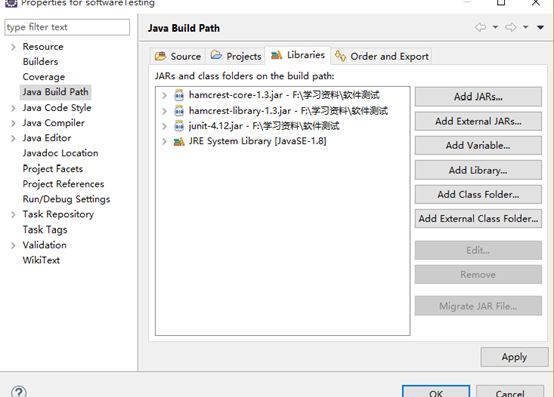554x397 pixels.
Task: Select the Java Compiler label
Action: (54, 123)
